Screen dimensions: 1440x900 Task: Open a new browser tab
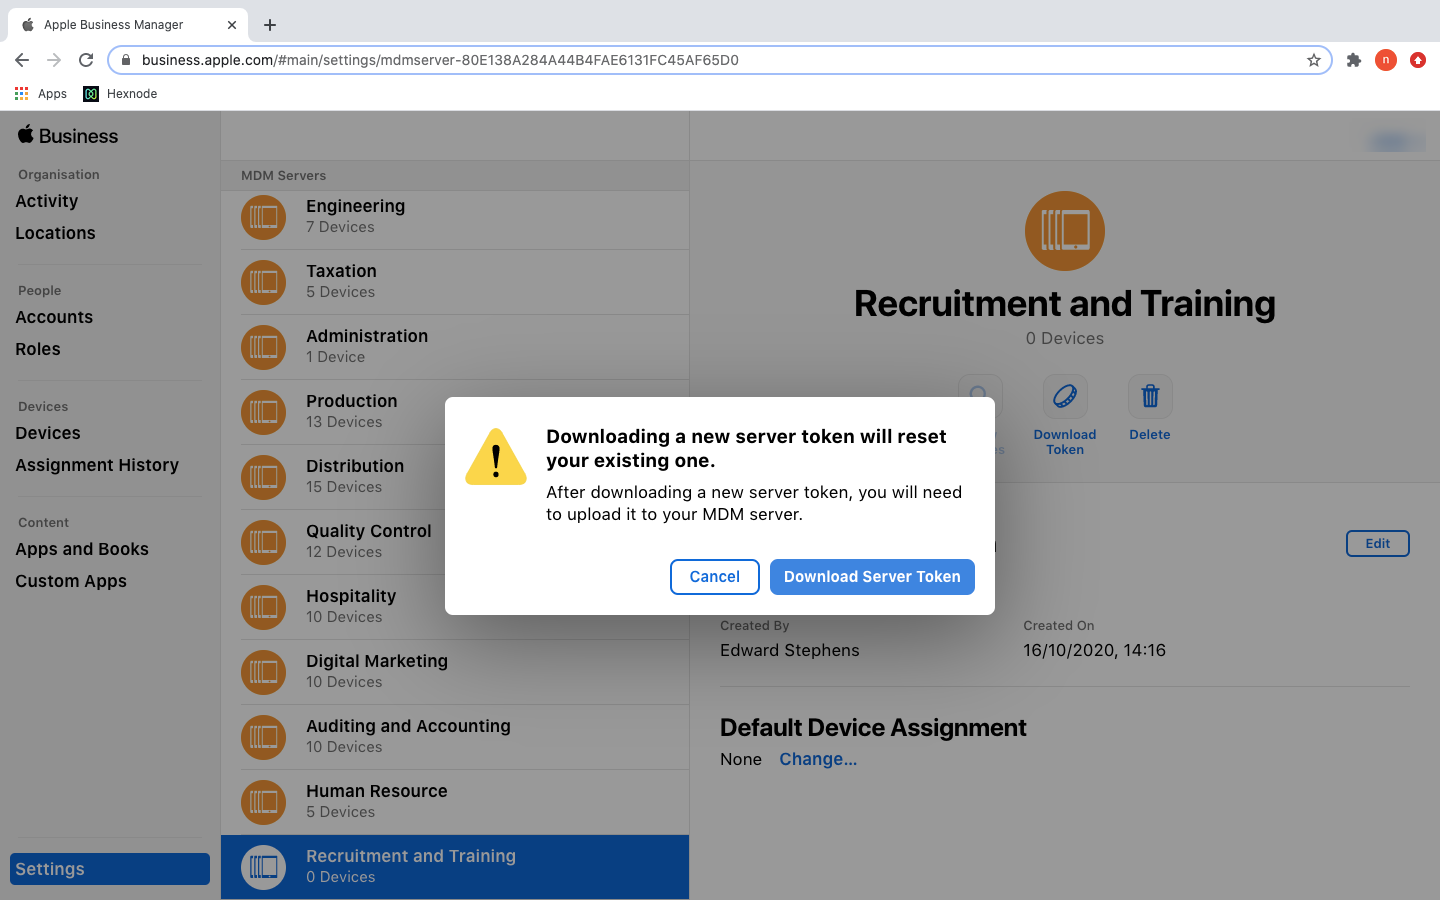[270, 25]
